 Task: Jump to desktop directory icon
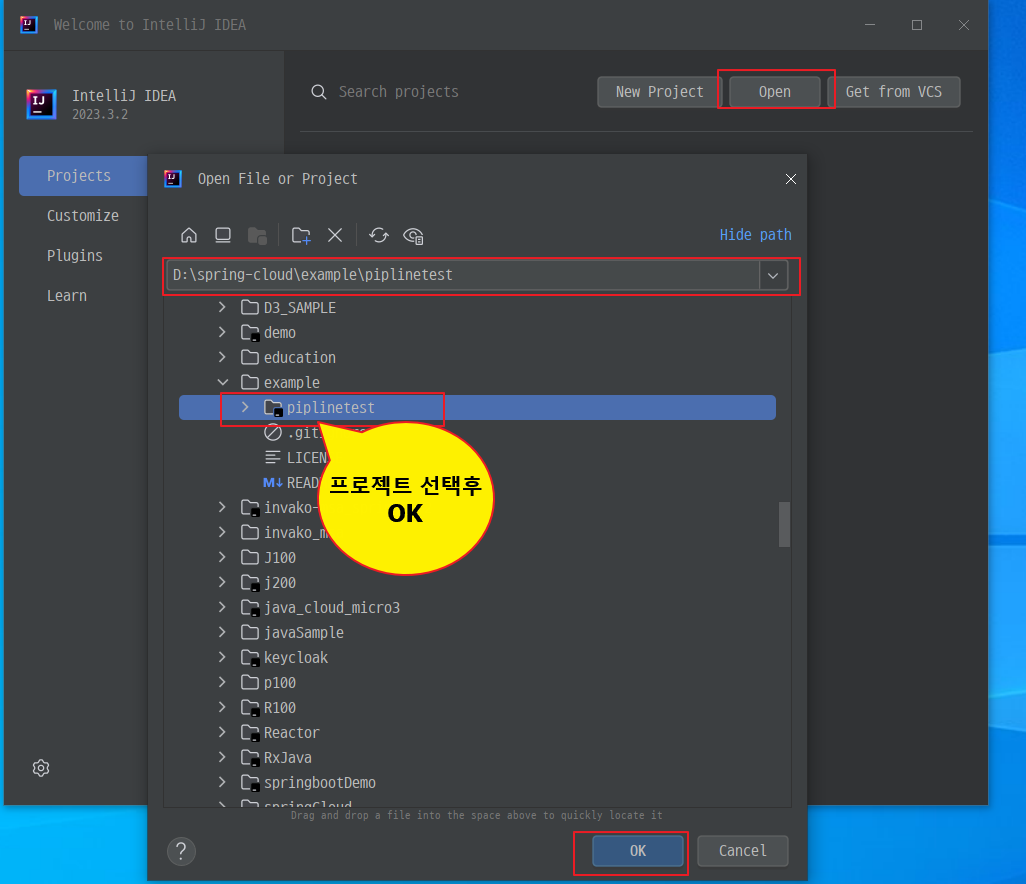pos(223,235)
